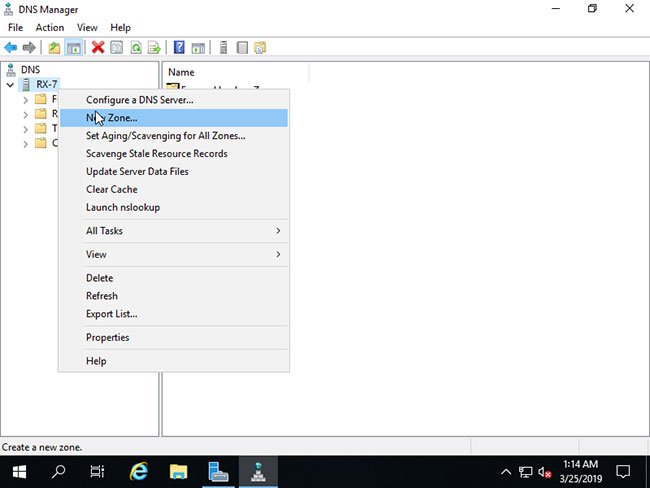Choose Refresh from context menu
Image resolution: width=650 pixels, height=488 pixels.
tap(174, 296)
